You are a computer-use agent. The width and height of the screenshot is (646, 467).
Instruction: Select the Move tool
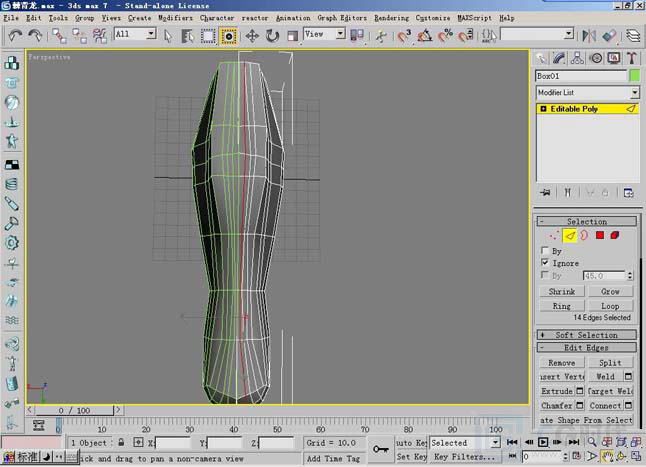click(252, 36)
